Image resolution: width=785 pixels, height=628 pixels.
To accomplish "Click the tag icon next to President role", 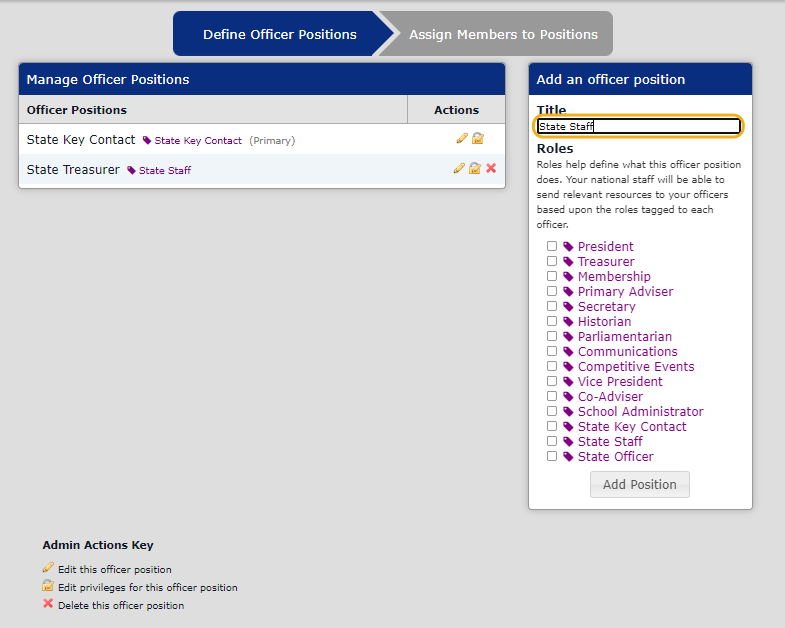I will (x=568, y=246).
